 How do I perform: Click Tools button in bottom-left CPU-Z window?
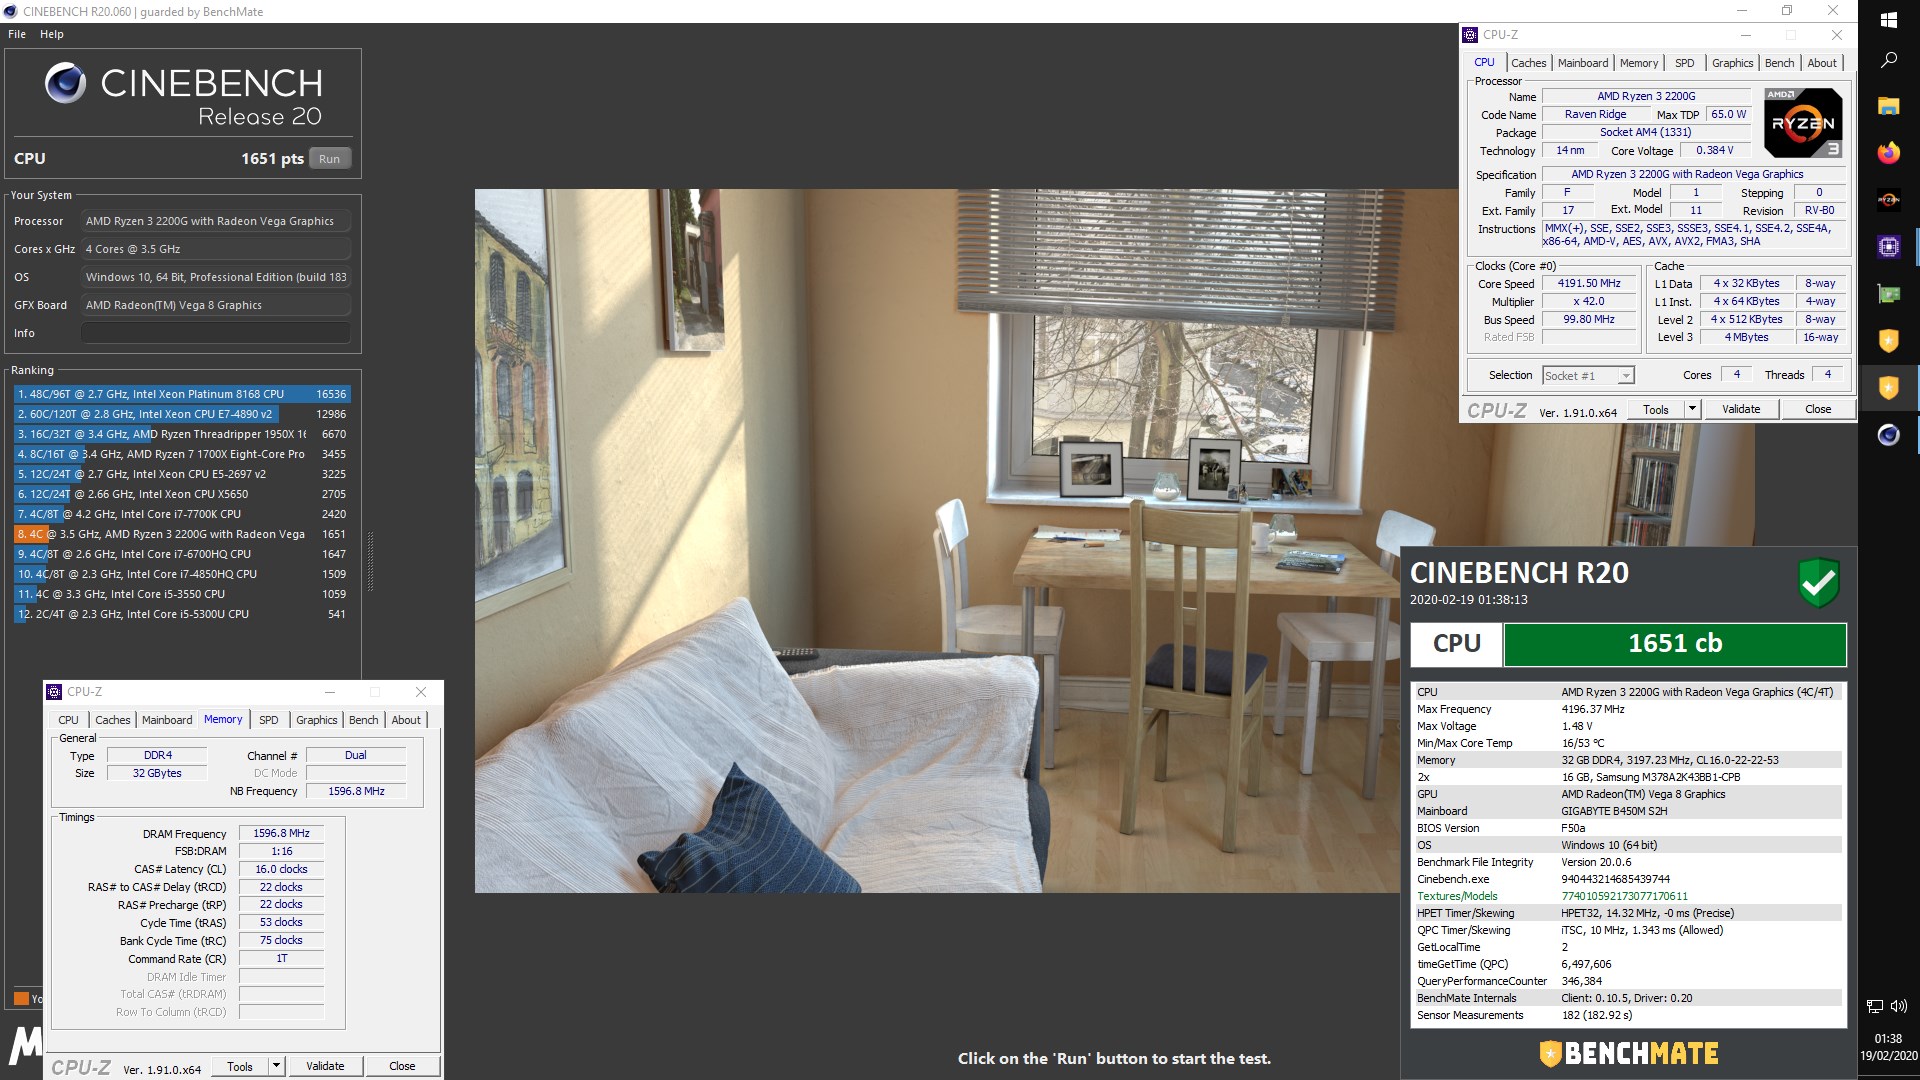[240, 1066]
